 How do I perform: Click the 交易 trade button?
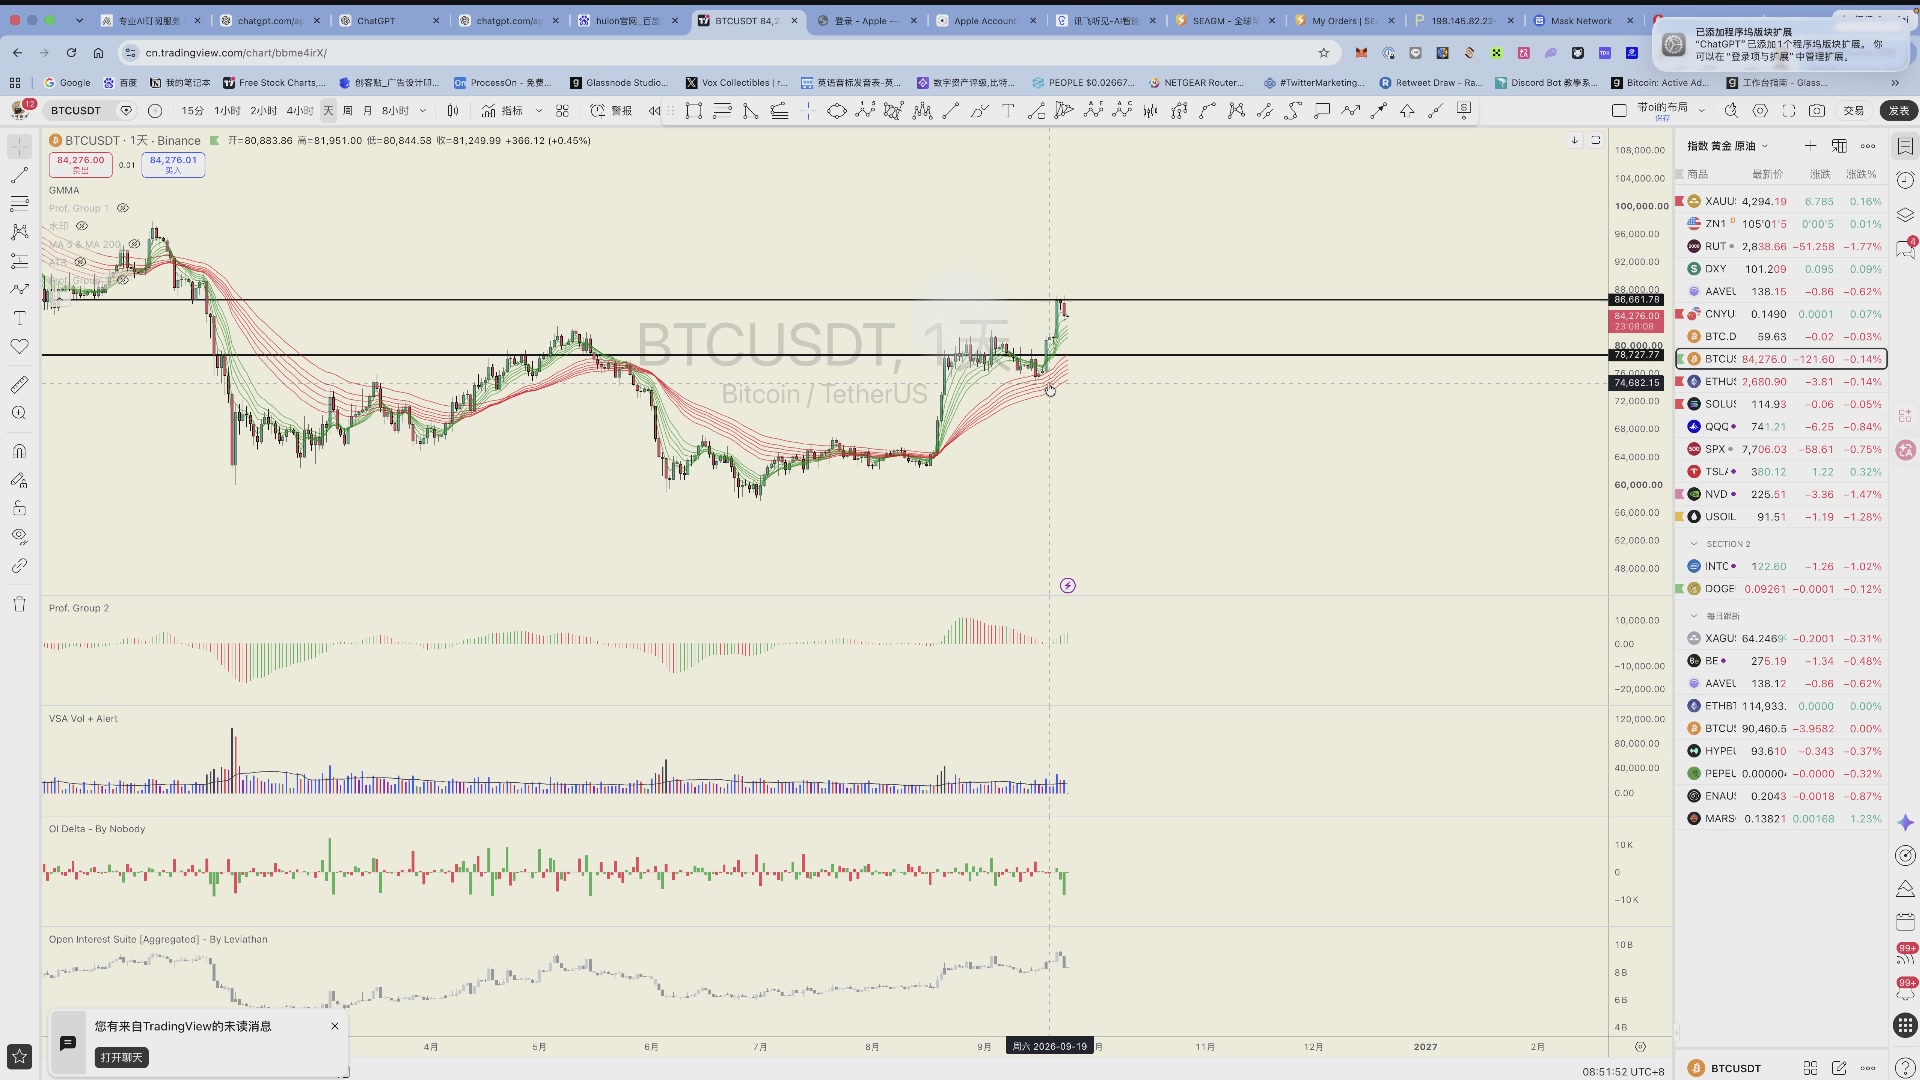tap(1853, 111)
